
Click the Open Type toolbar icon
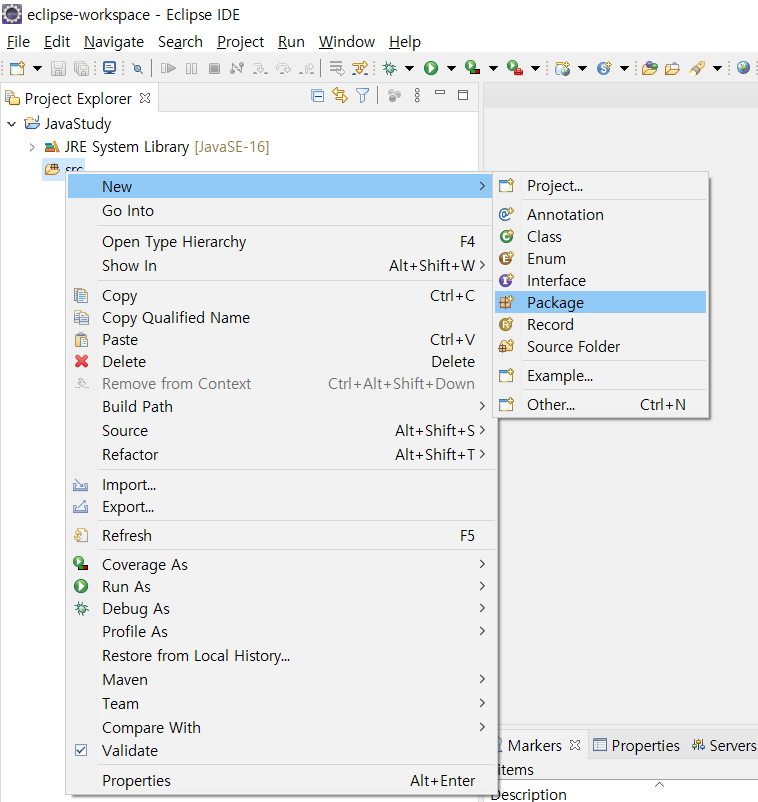(x=650, y=68)
